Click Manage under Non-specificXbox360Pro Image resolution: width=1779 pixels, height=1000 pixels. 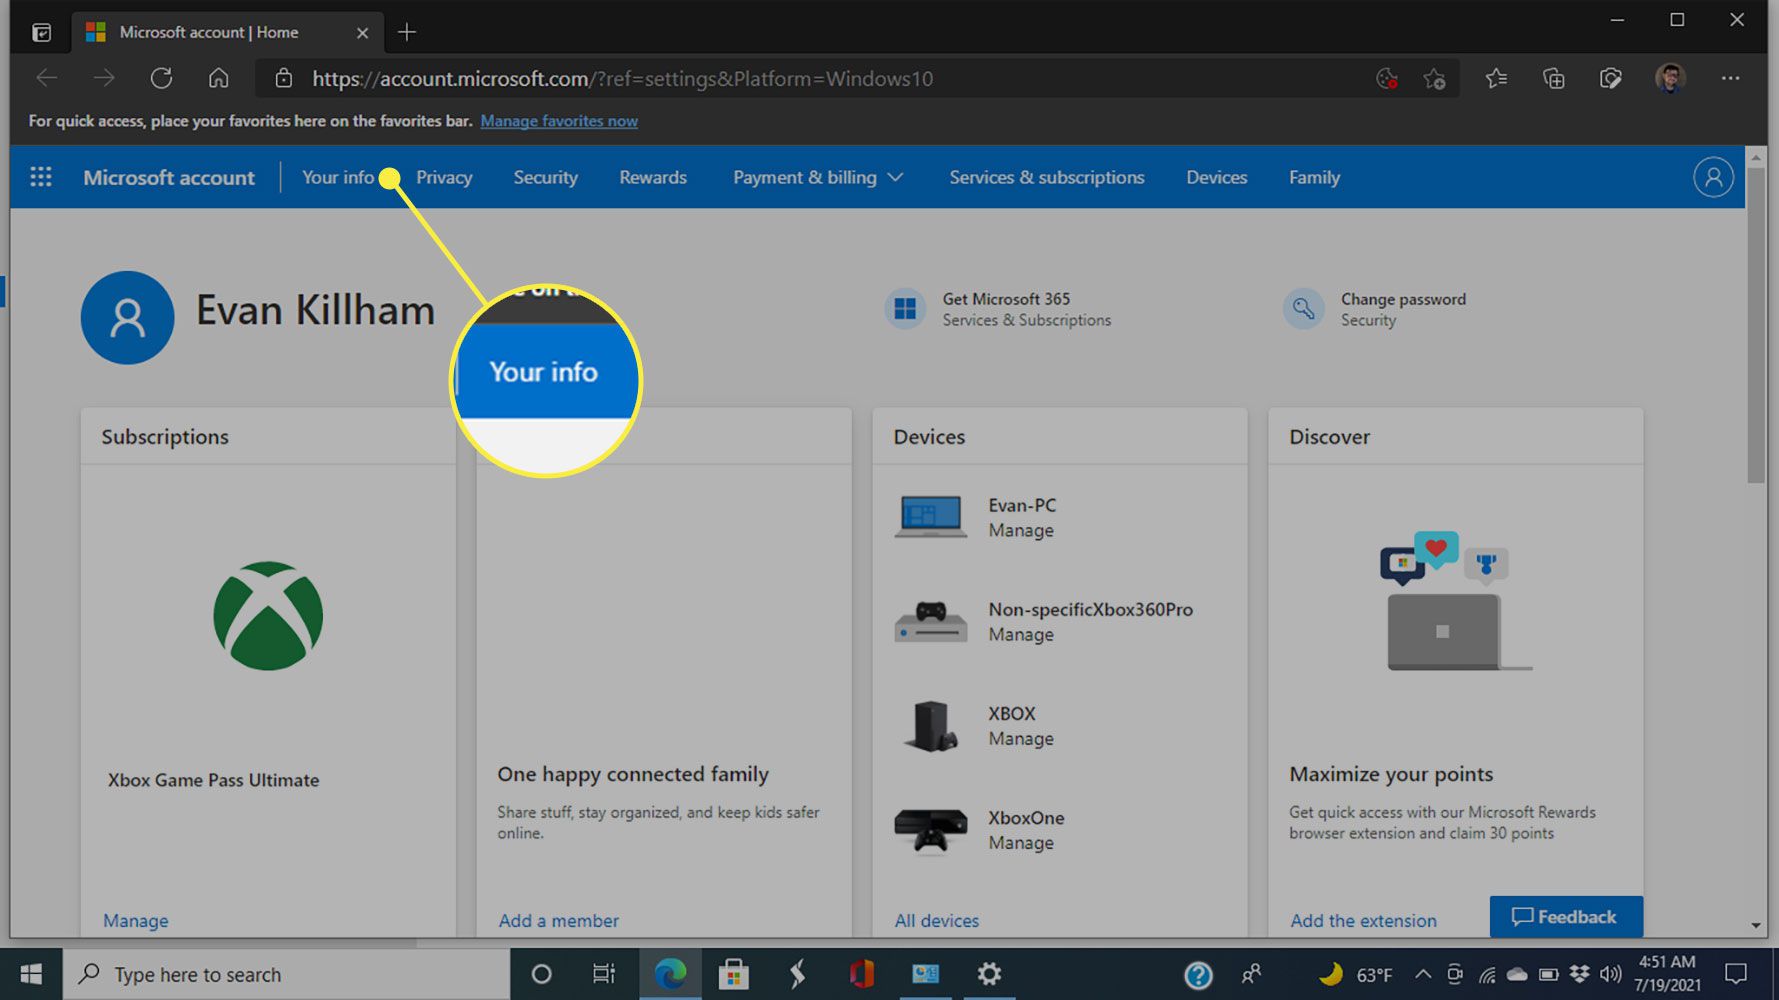coord(1021,635)
